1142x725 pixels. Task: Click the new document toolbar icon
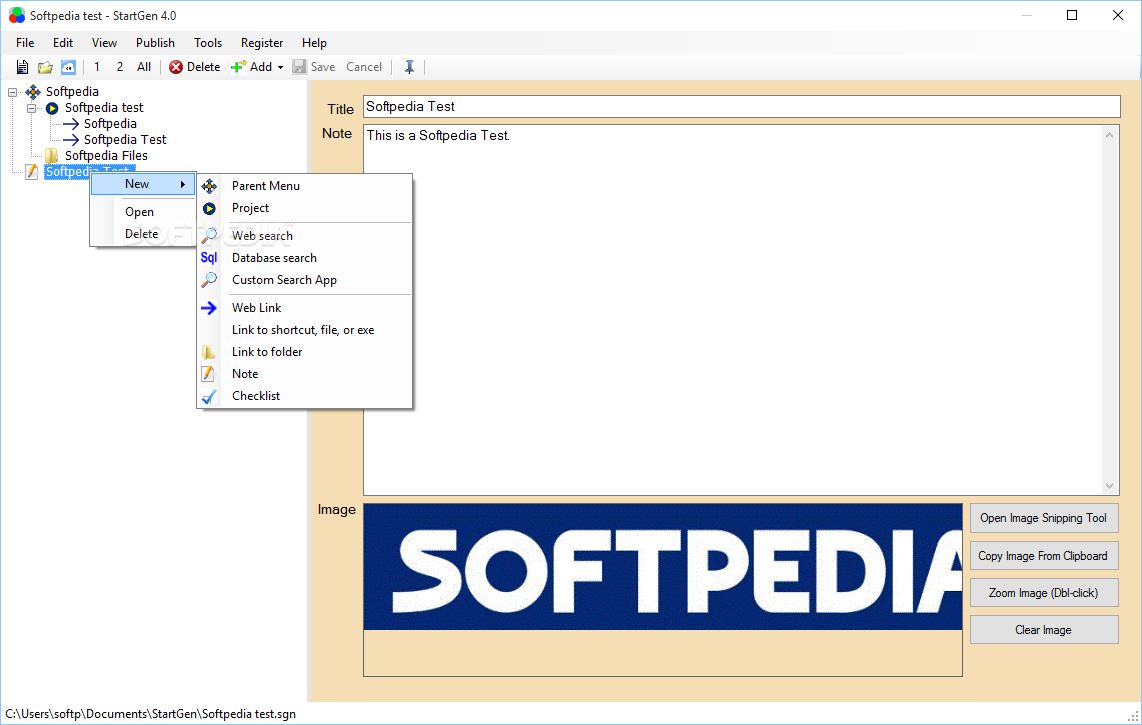pyautogui.click(x=23, y=67)
